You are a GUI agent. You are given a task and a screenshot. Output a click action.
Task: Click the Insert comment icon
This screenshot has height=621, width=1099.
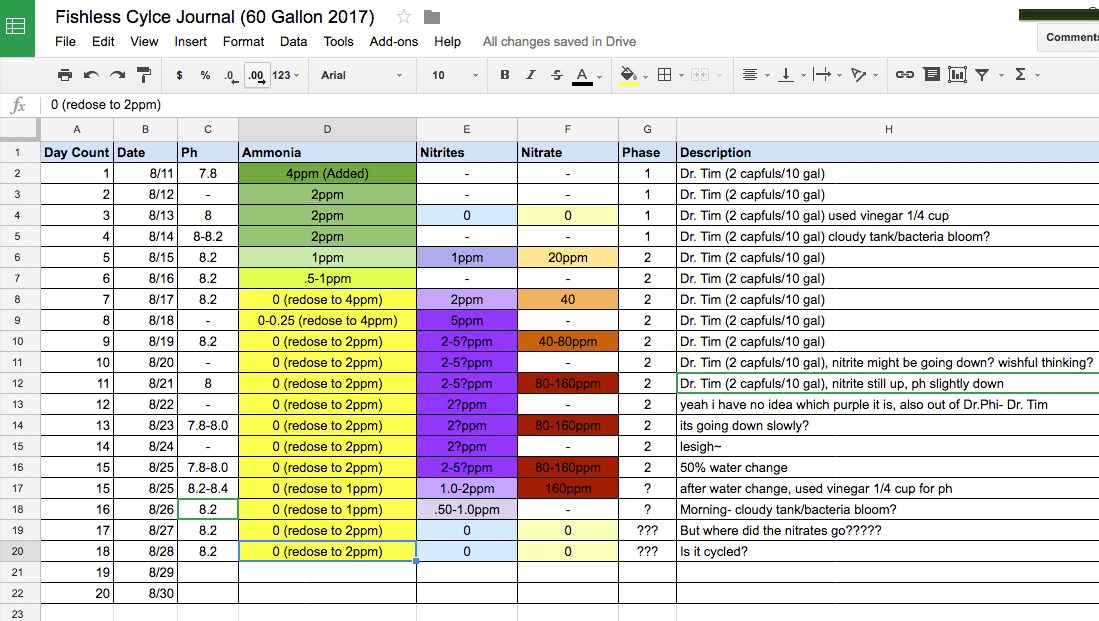[931, 75]
